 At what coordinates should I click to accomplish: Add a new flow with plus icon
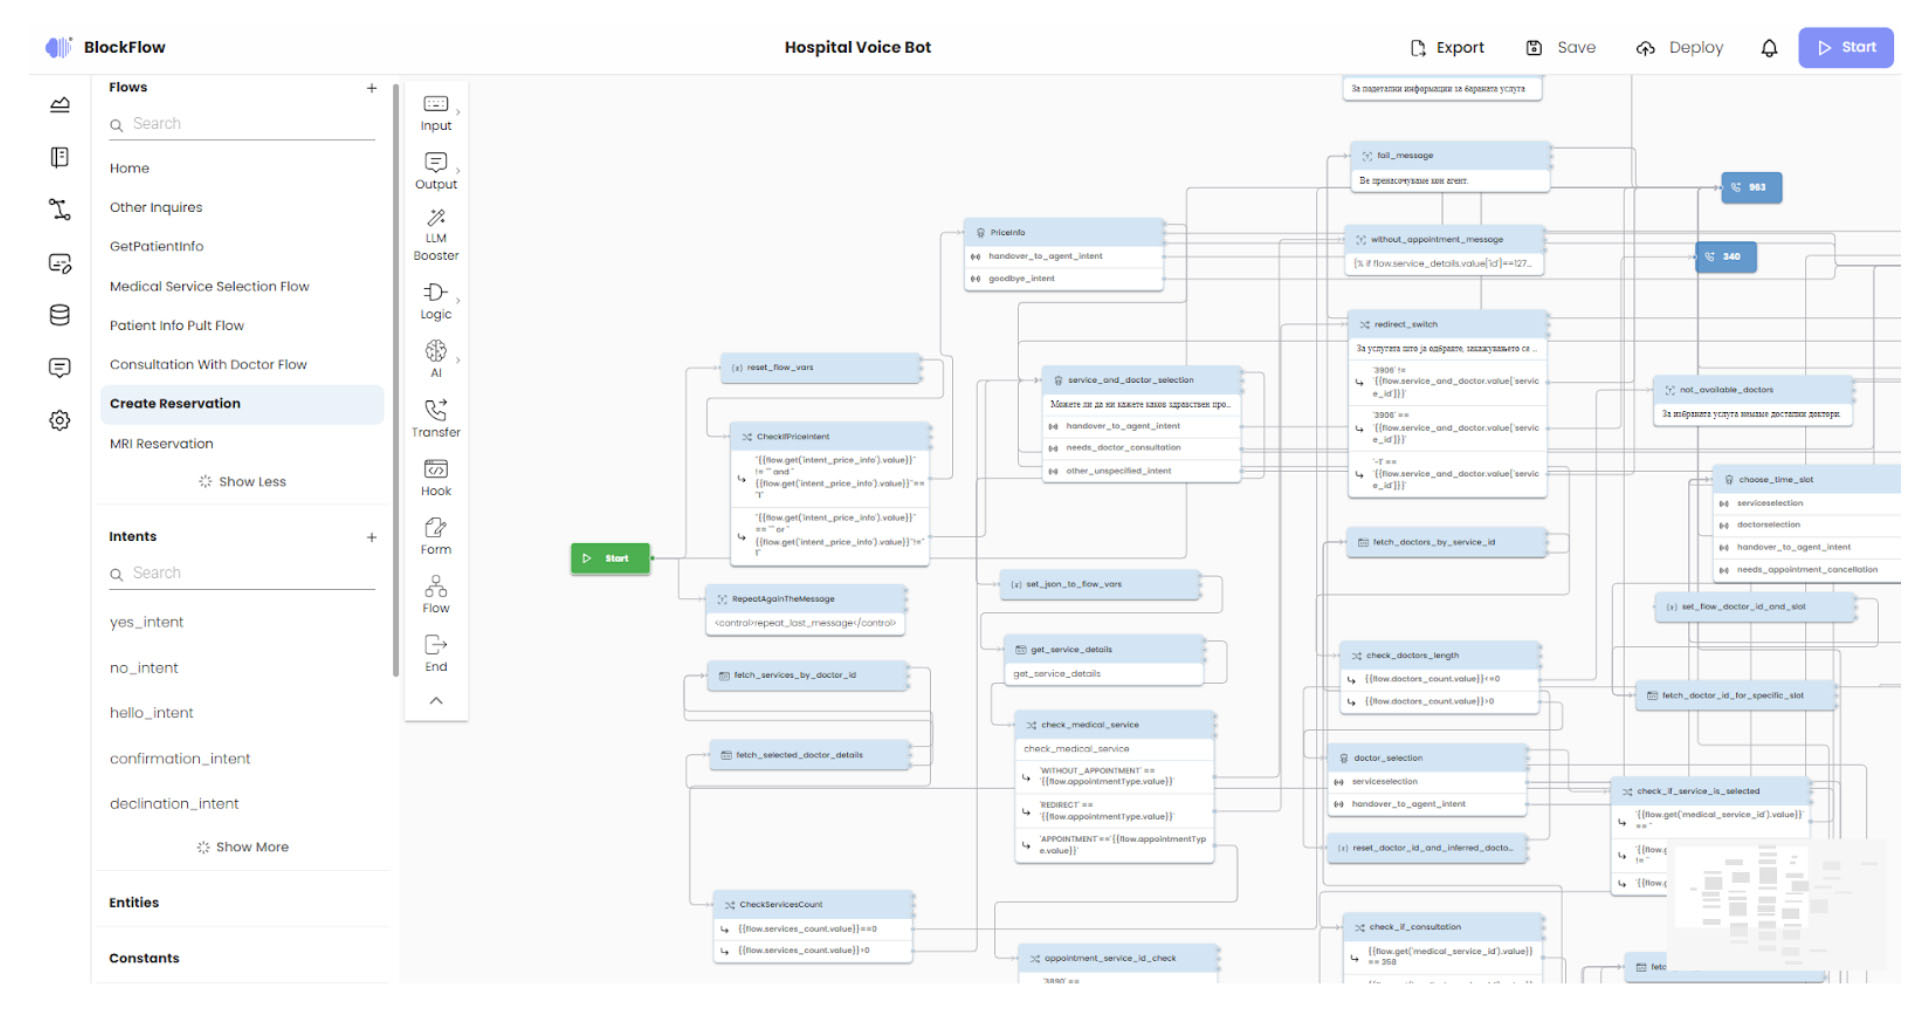372,88
